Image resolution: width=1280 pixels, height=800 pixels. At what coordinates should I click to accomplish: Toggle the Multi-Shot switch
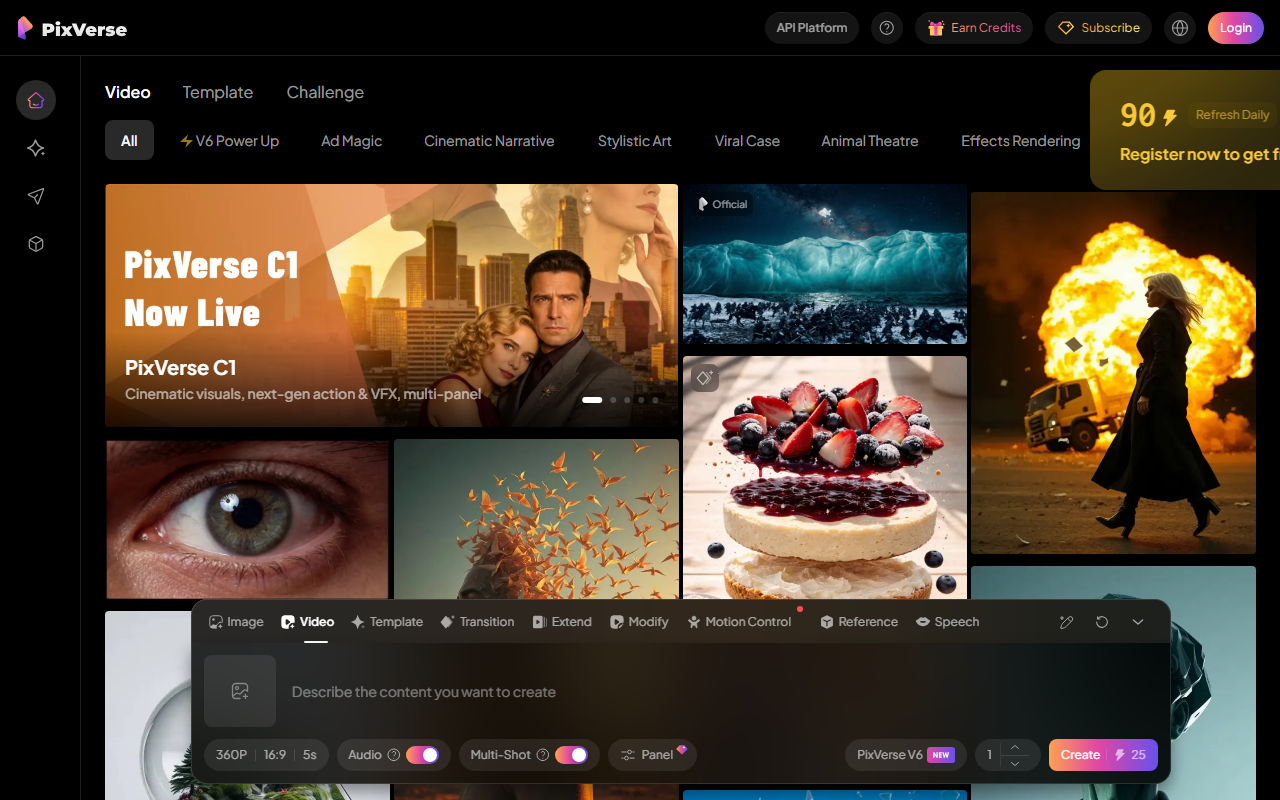pos(571,755)
